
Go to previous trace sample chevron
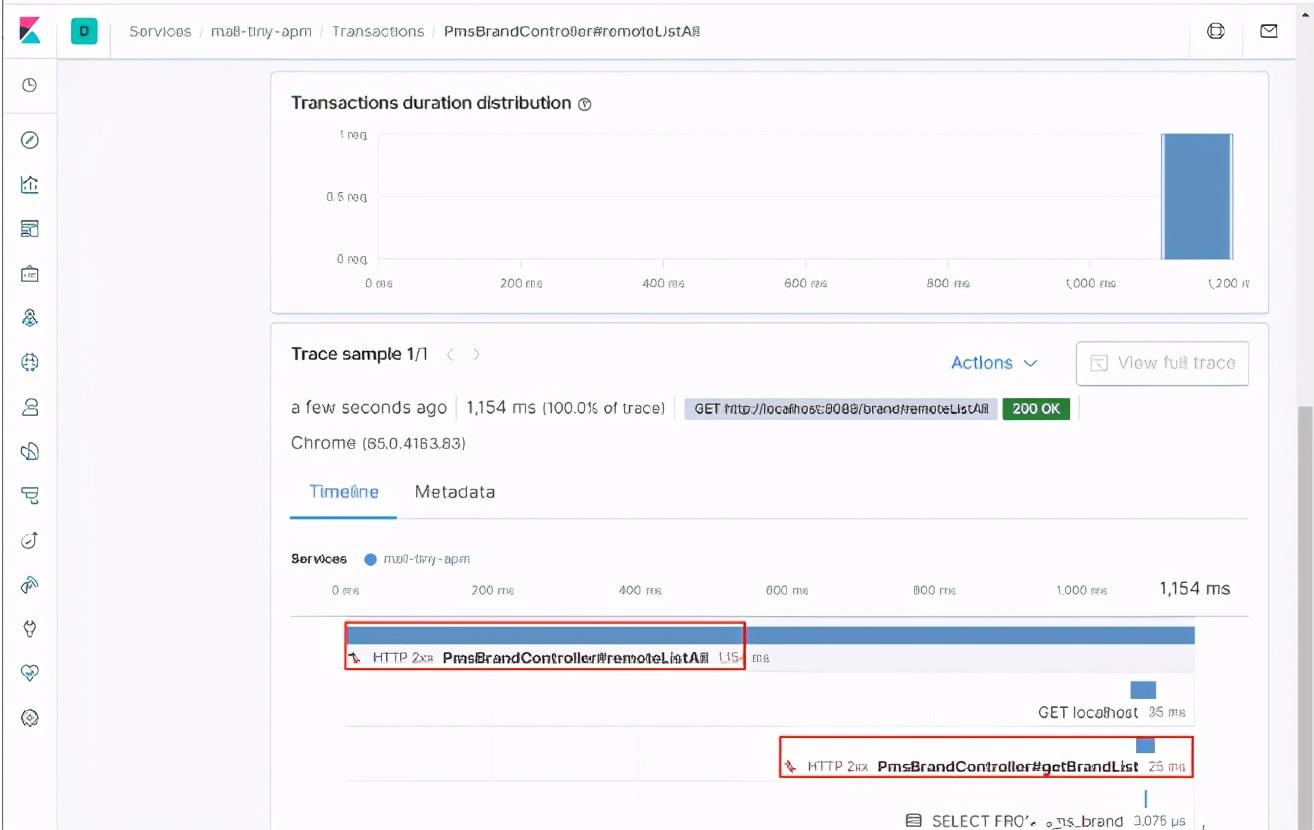pos(450,355)
